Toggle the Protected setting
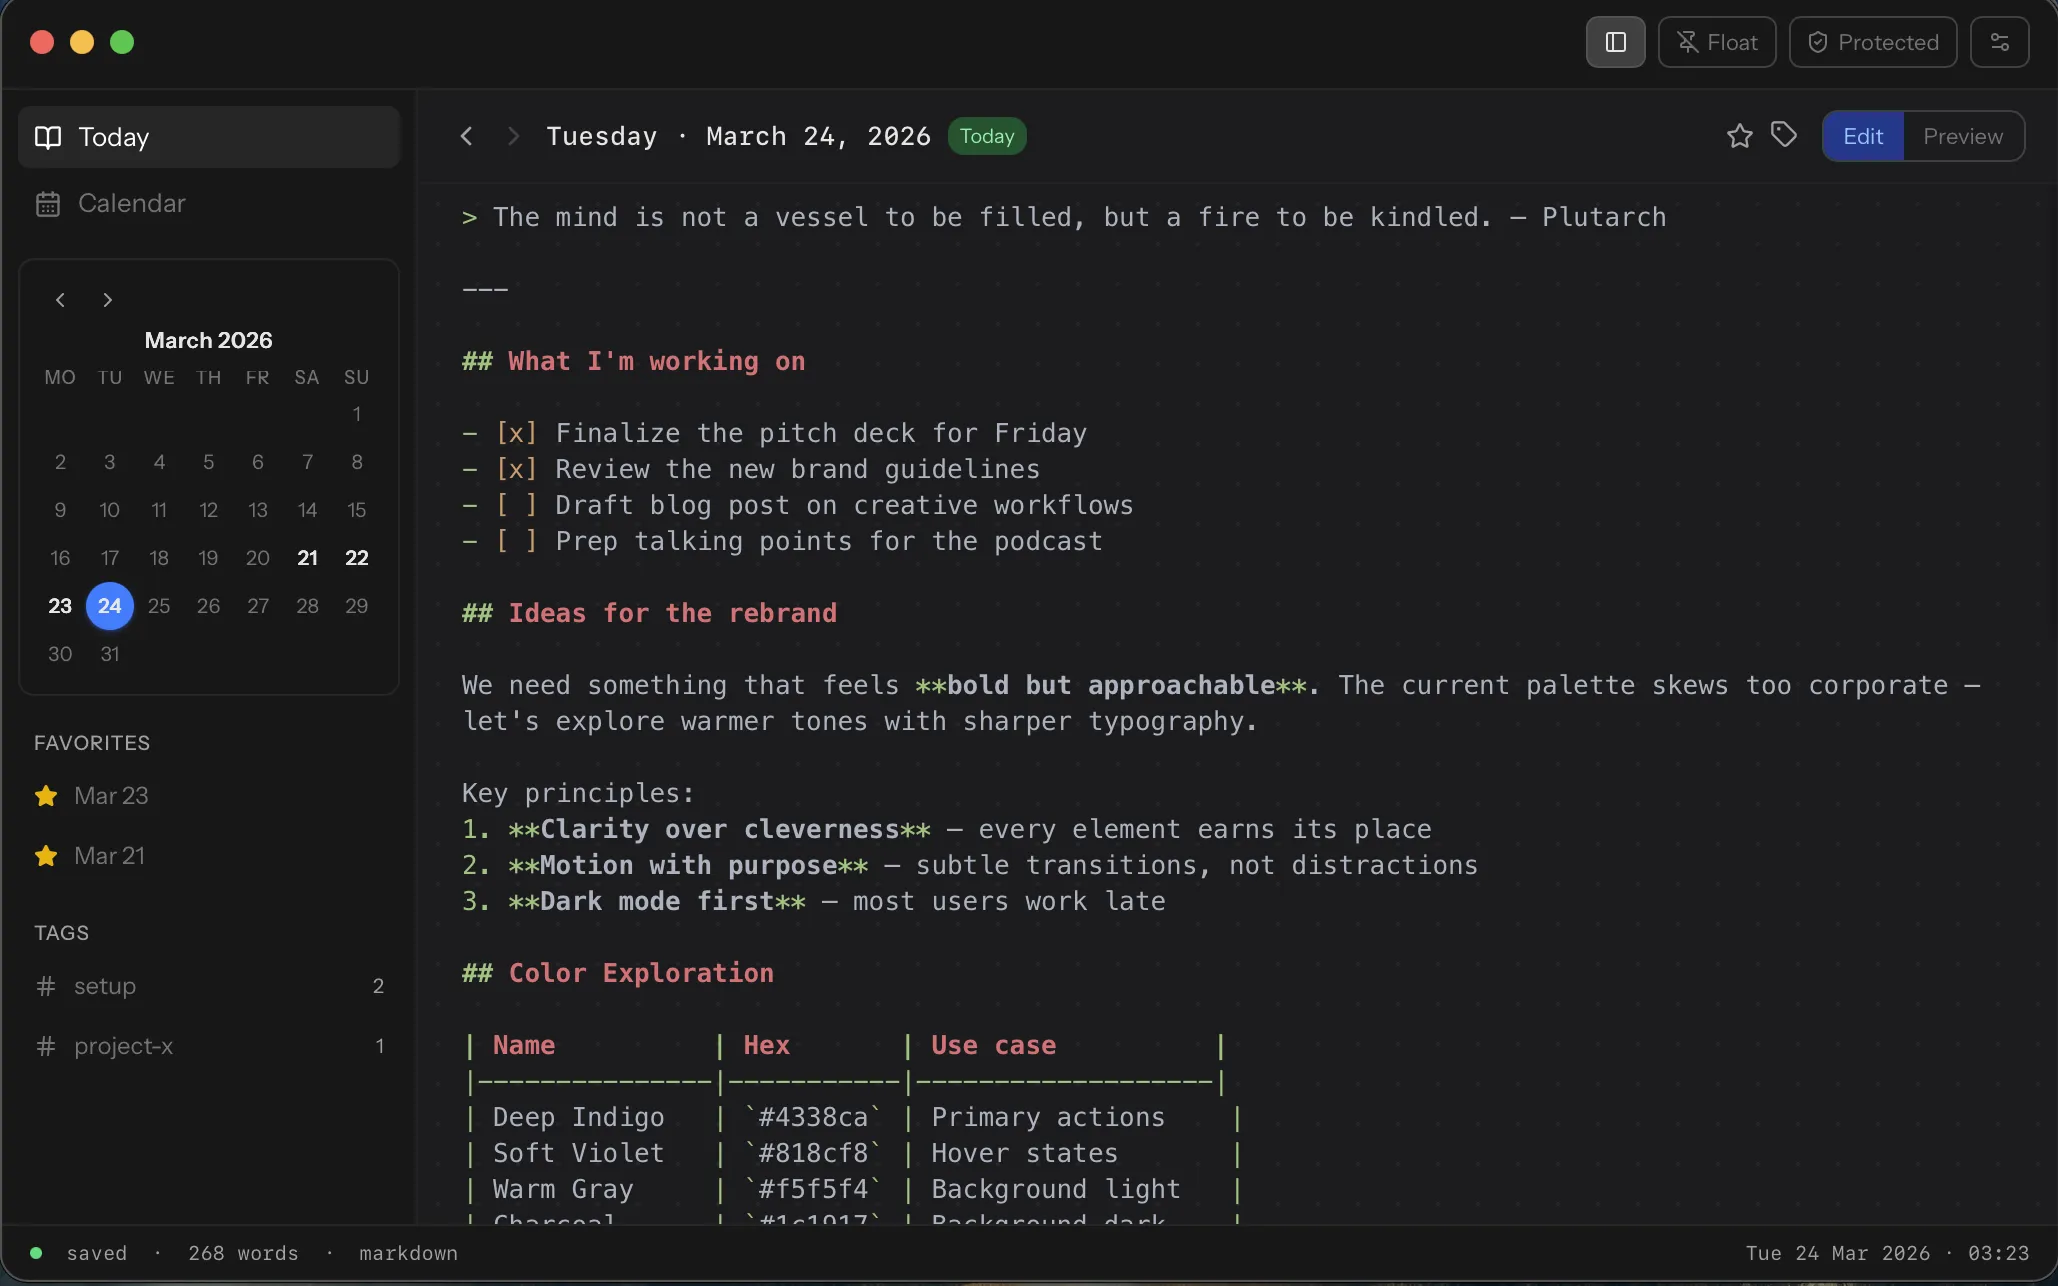The width and height of the screenshot is (2058, 1286). [x=1872, y=42]
